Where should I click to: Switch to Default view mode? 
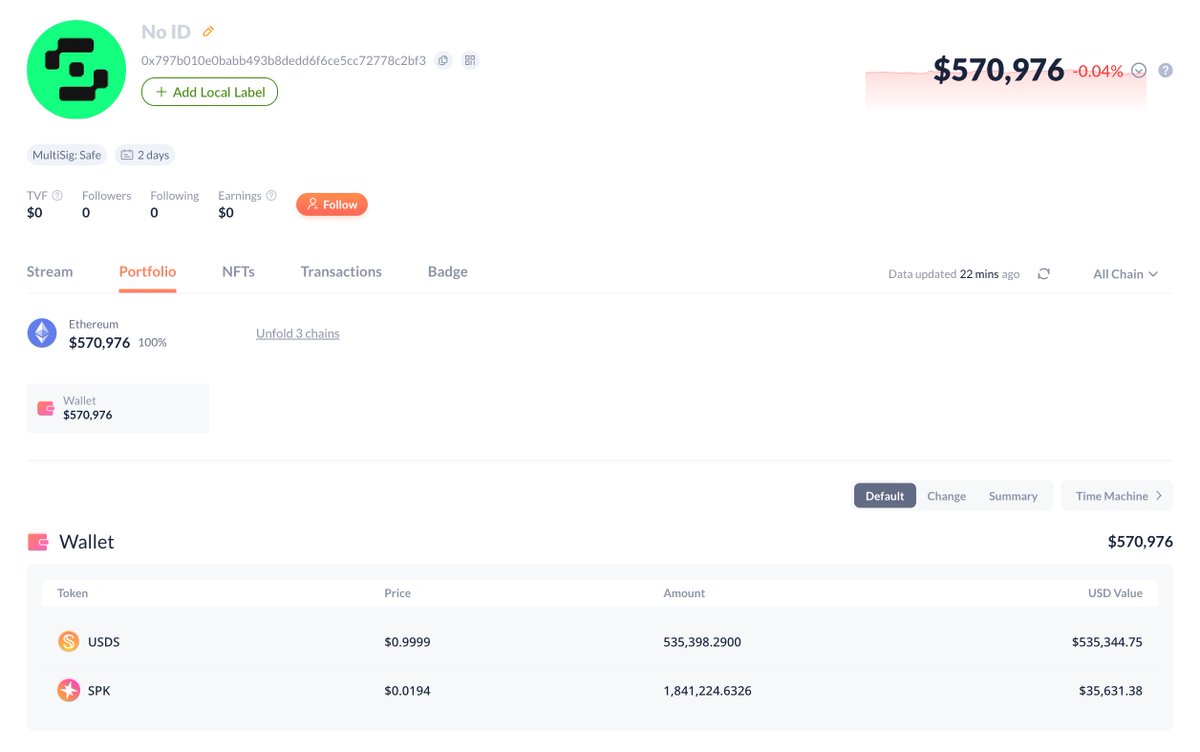pos(885,496)
